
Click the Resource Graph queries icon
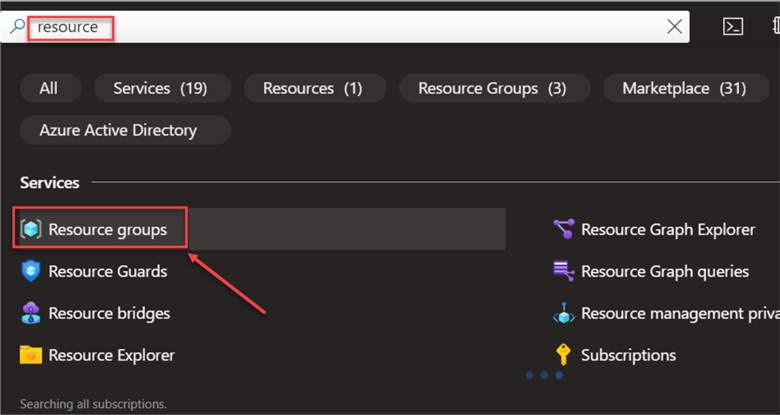coord(564,271)
